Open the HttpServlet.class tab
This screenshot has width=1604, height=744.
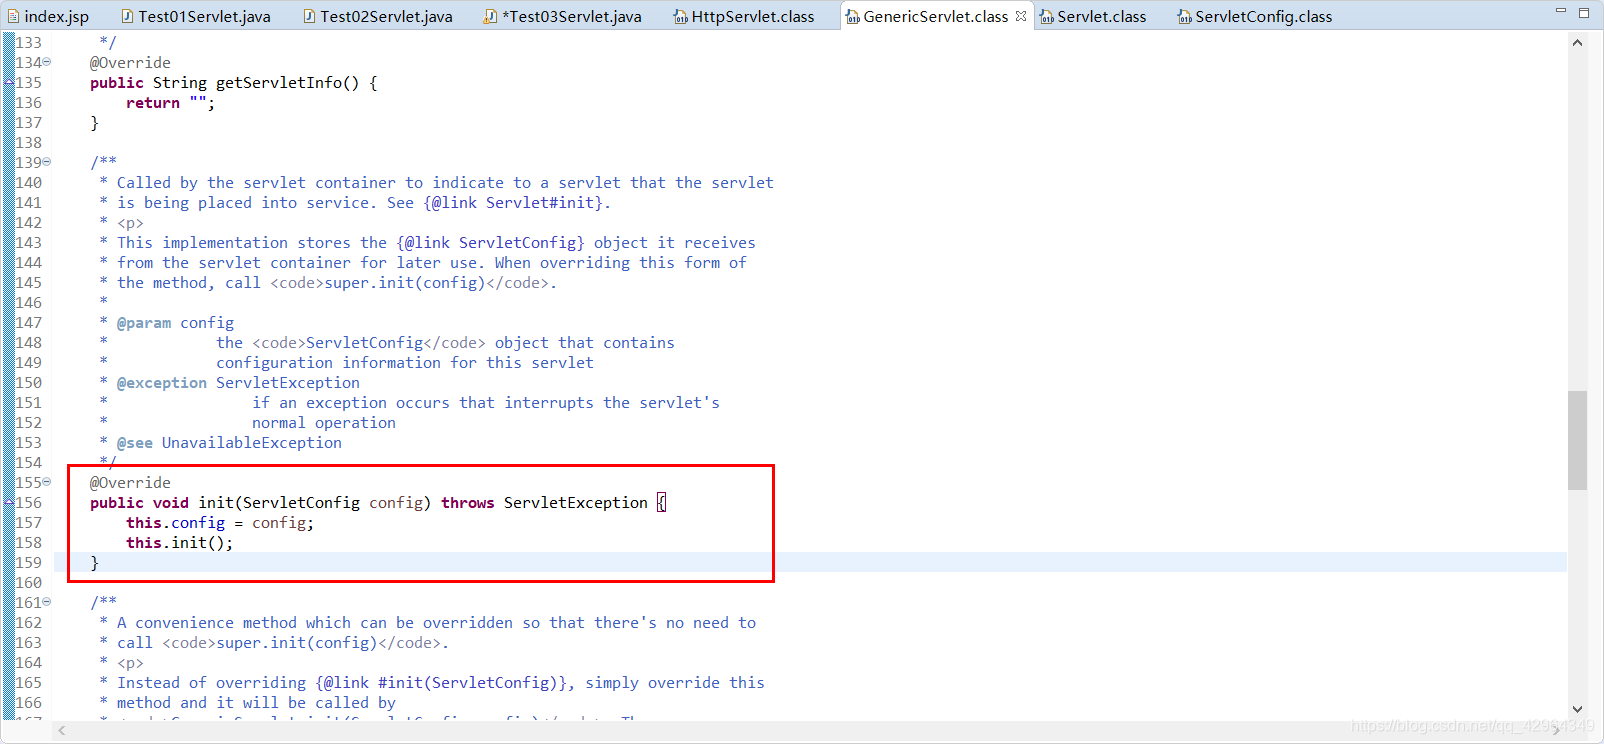[745, 16]
